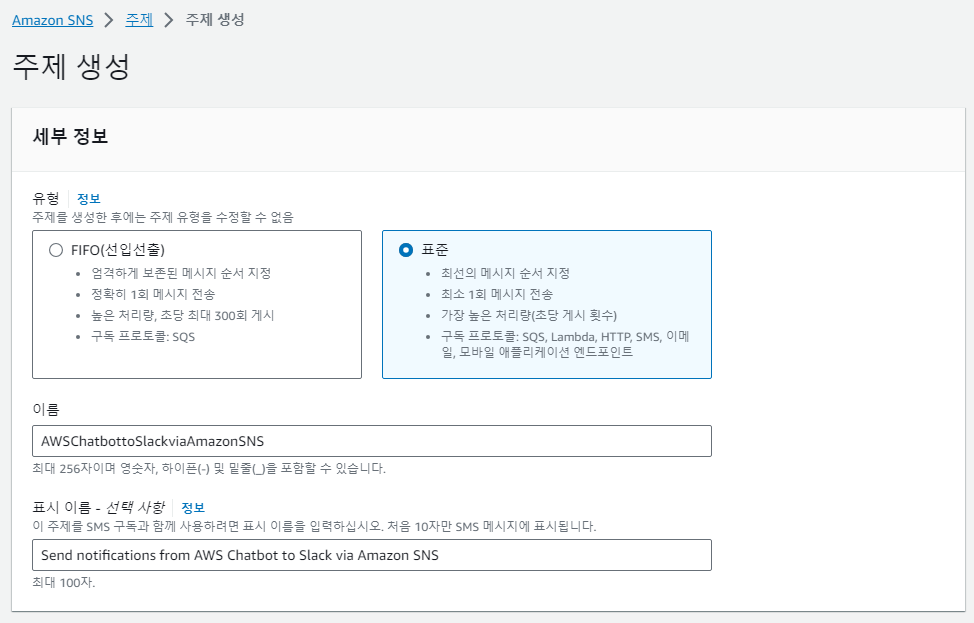The height and width of the screenshot is (623, 974).
Task: Click the 표시 이름 input field
Action: pyautogui.click(x=371, y=555)
